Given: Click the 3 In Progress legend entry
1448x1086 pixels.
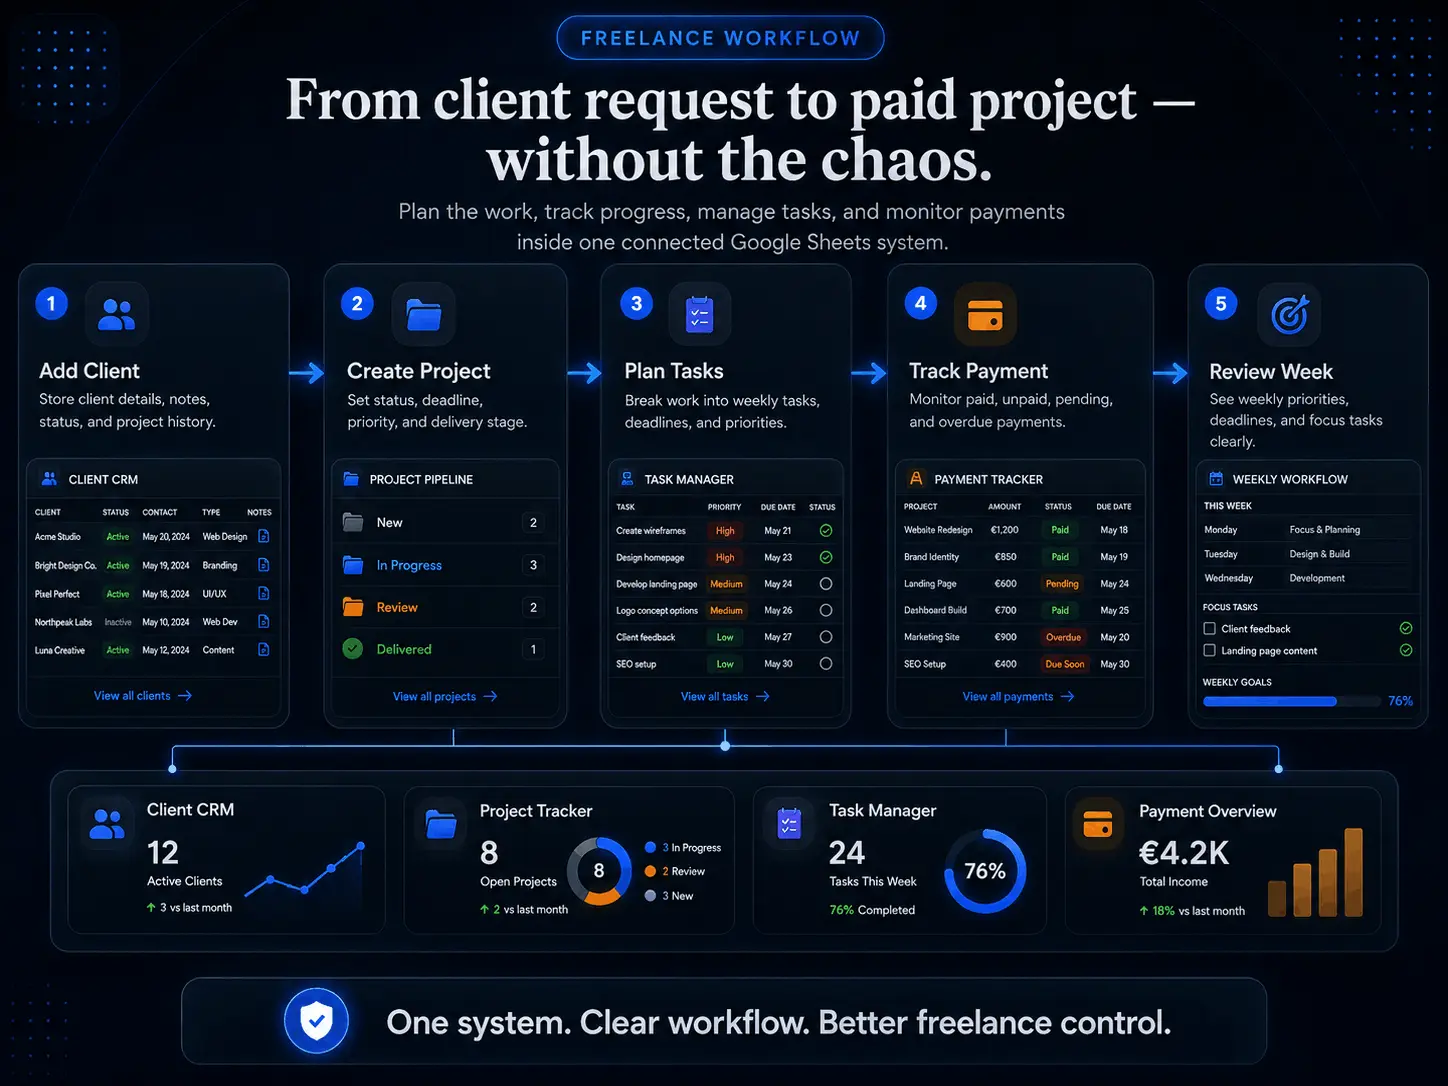Looking at the screenshot, I should pyautogui.click(x=683, y=847).
